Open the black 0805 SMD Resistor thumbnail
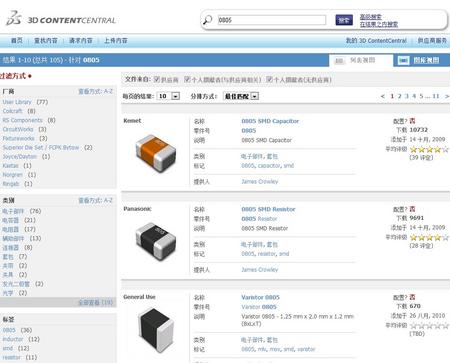Viewport: 450px width, 363px height. coord(156,241)
